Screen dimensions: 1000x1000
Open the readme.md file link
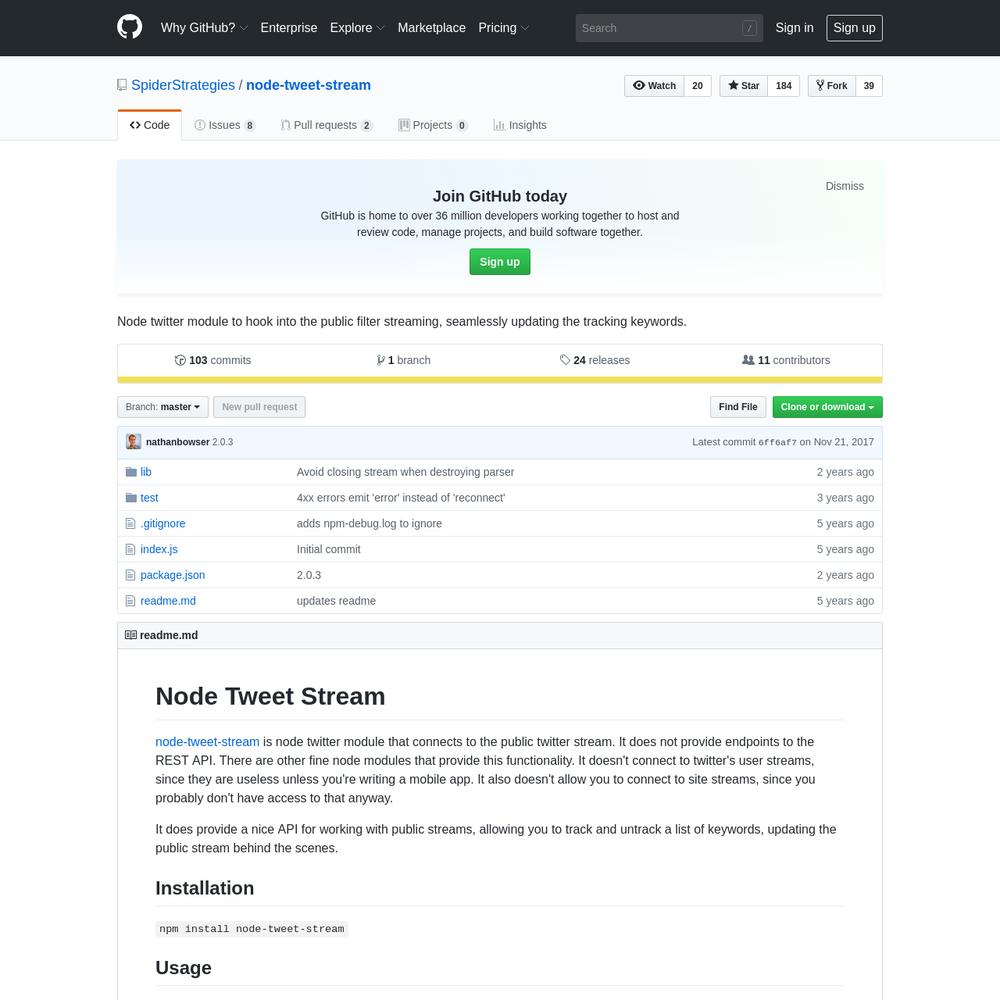pos(168,601)
